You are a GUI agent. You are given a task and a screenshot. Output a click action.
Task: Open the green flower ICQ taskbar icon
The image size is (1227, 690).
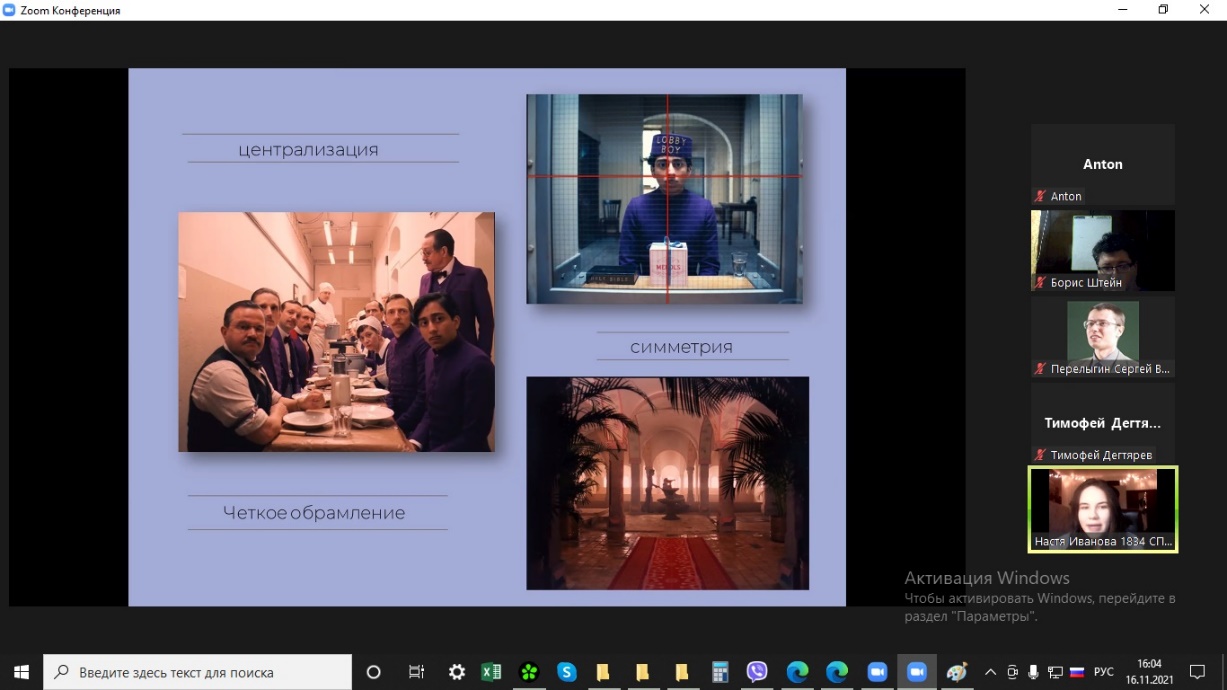tap(529, 672)
